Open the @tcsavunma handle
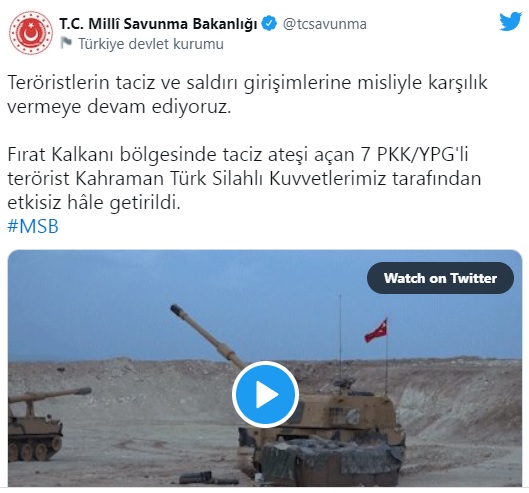This screenshot has width=529, height=493. click(325, 24)
